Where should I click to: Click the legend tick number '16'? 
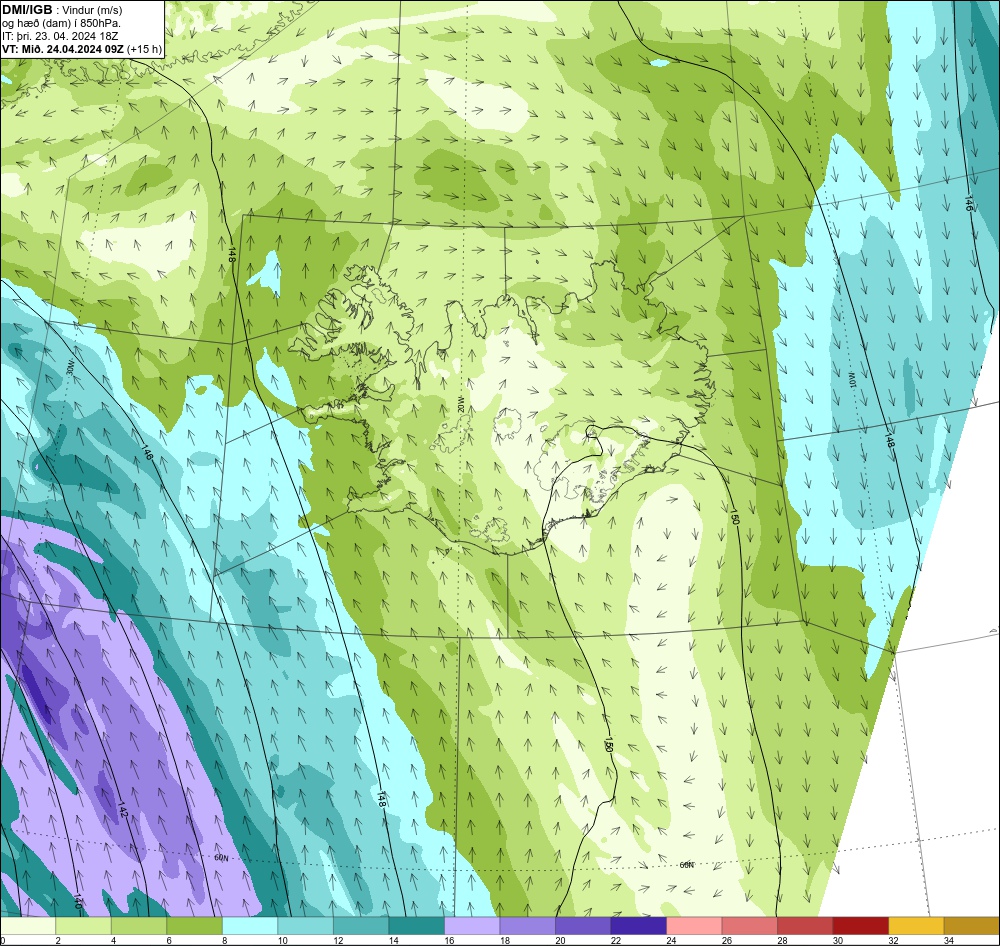pyautogui.click(x=449, y=940)
